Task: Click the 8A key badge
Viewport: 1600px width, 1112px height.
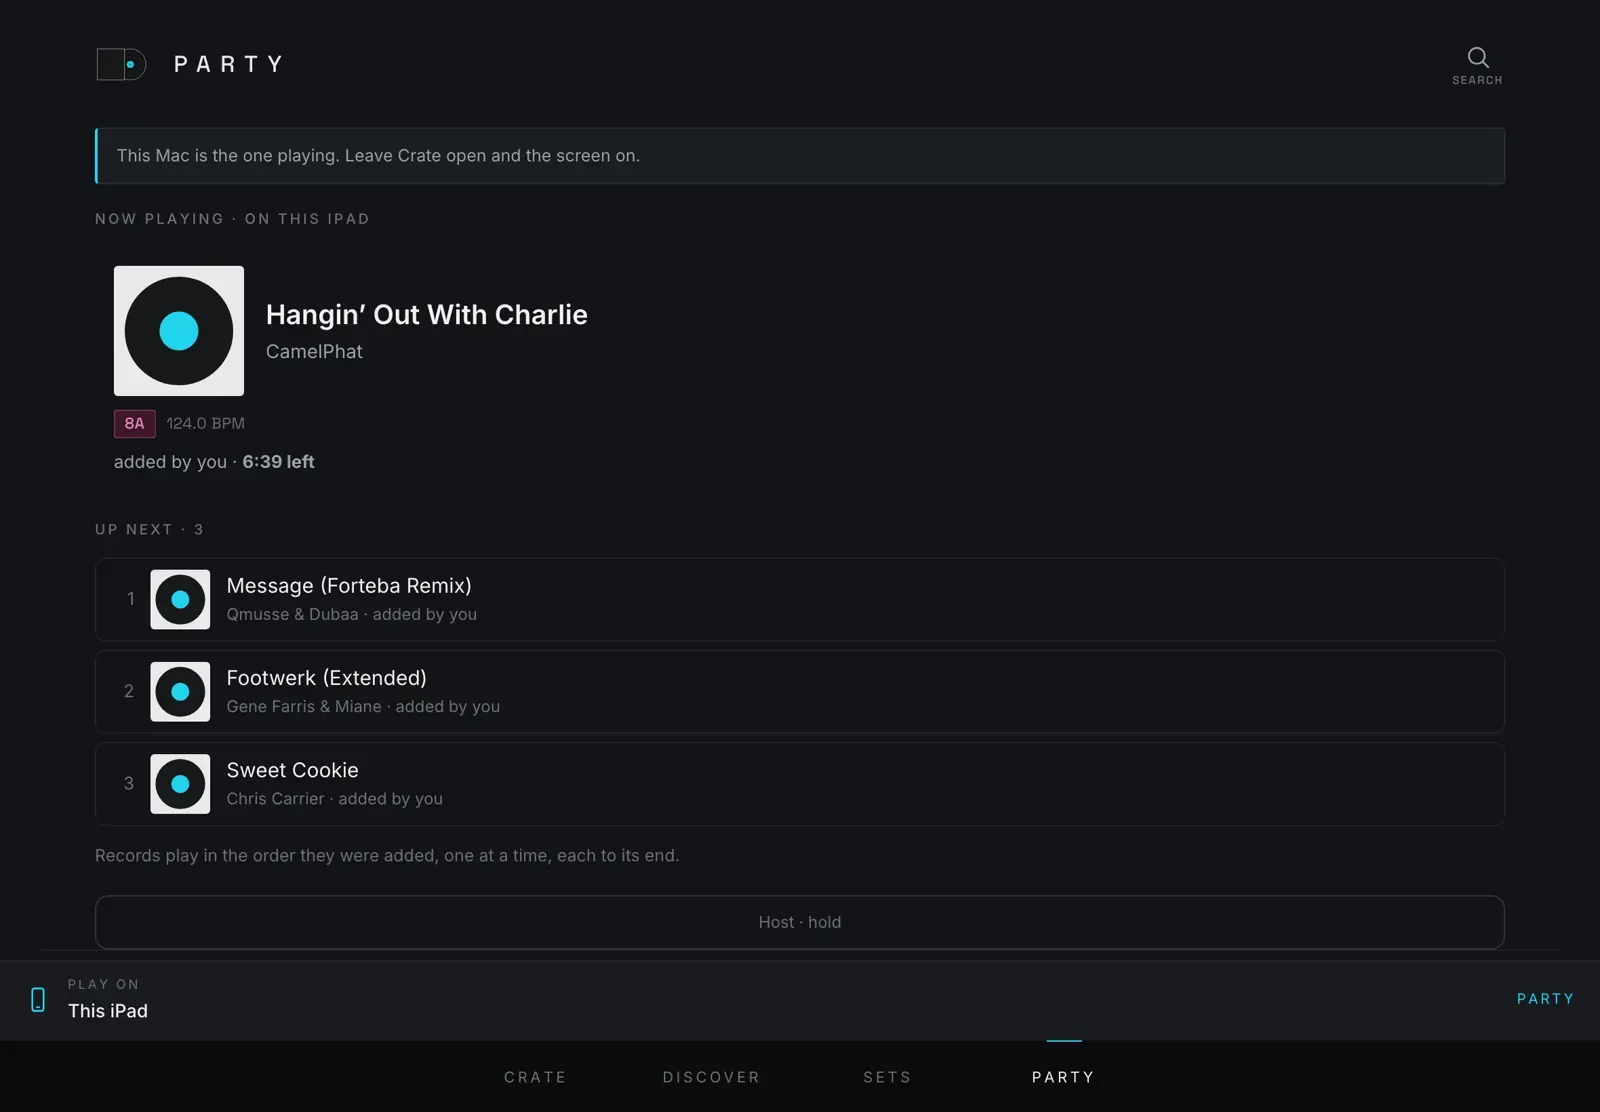Action: 134,423
